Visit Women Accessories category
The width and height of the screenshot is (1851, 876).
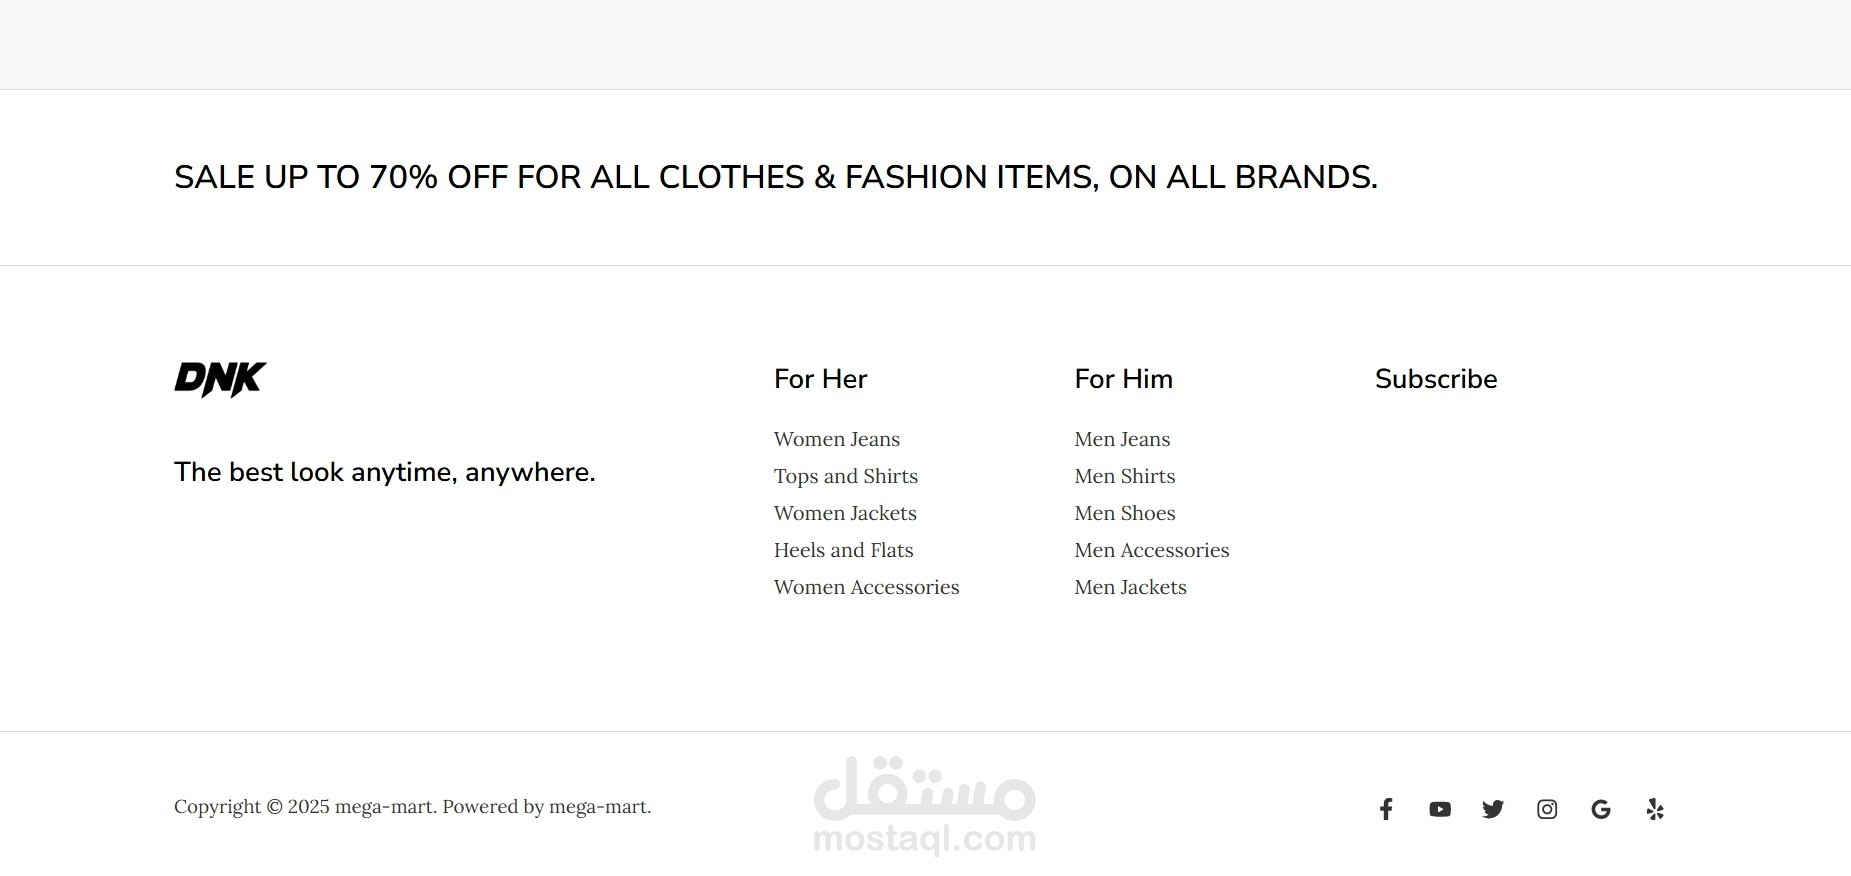point(867,587)
